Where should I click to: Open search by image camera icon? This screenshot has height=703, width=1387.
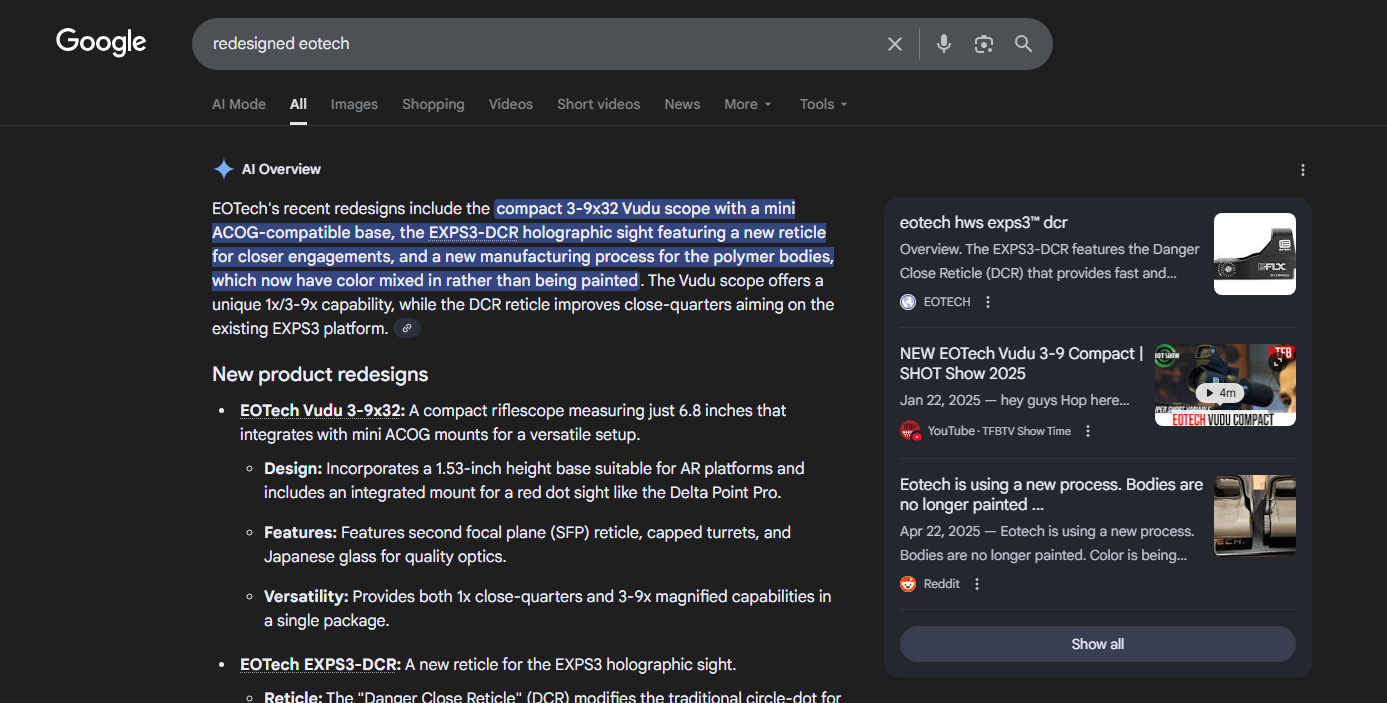pyautogui.click(x=984, y=44)
